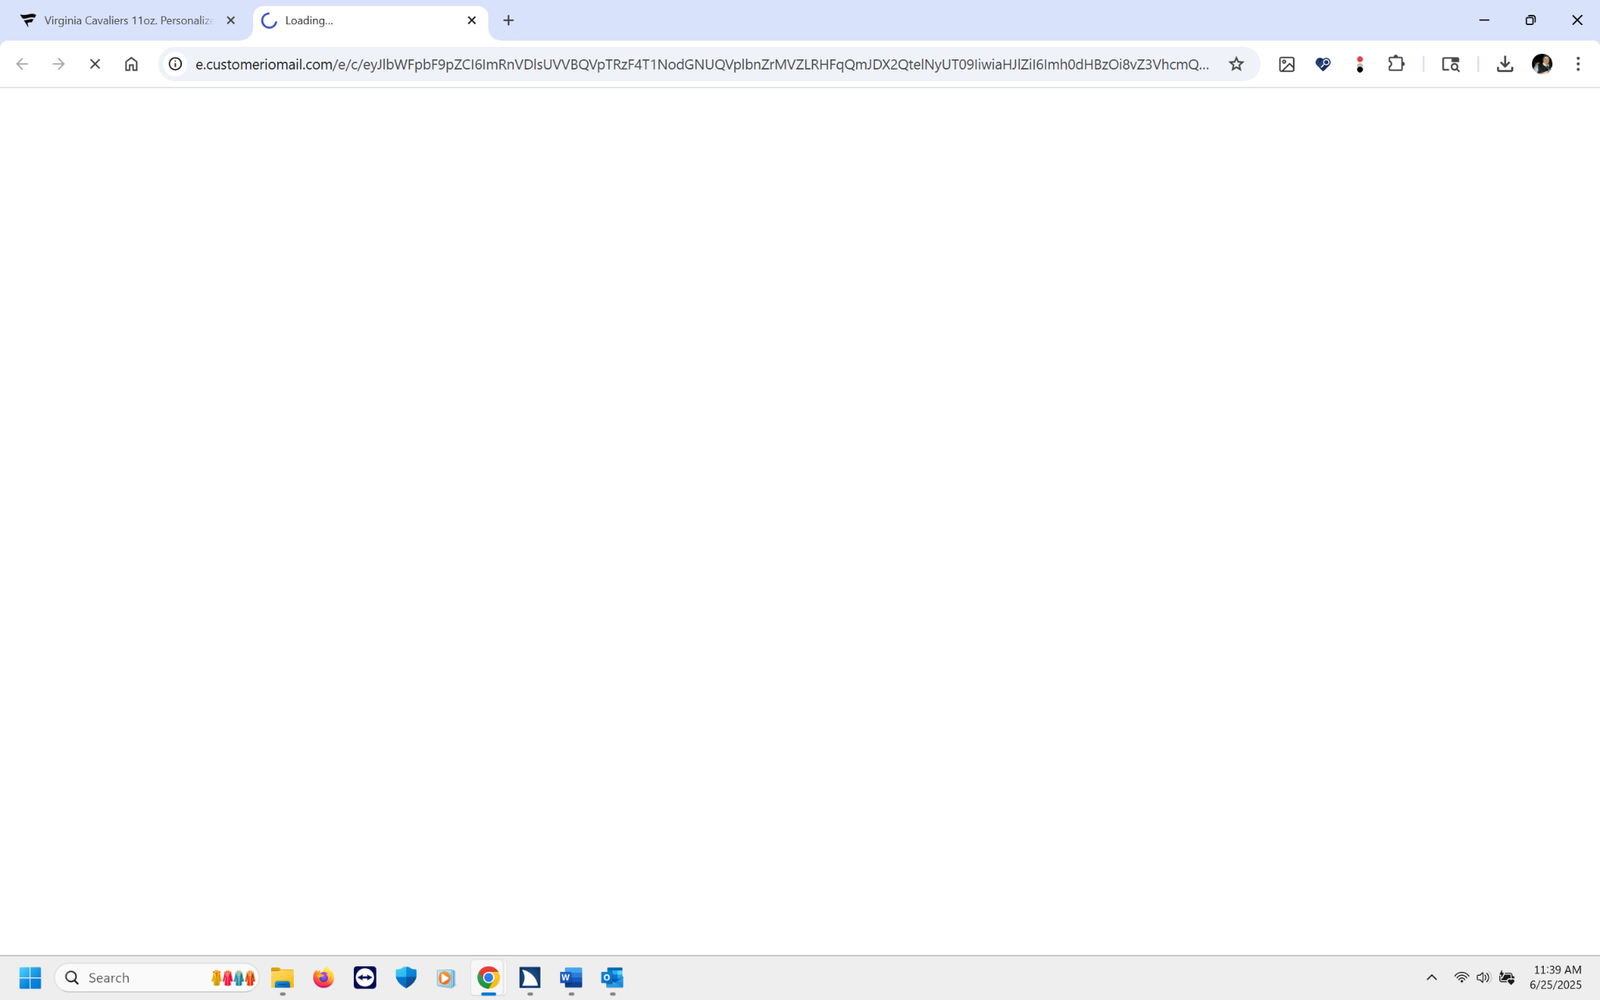
Task: Open a new browser tab
Action: pos(508,20)
